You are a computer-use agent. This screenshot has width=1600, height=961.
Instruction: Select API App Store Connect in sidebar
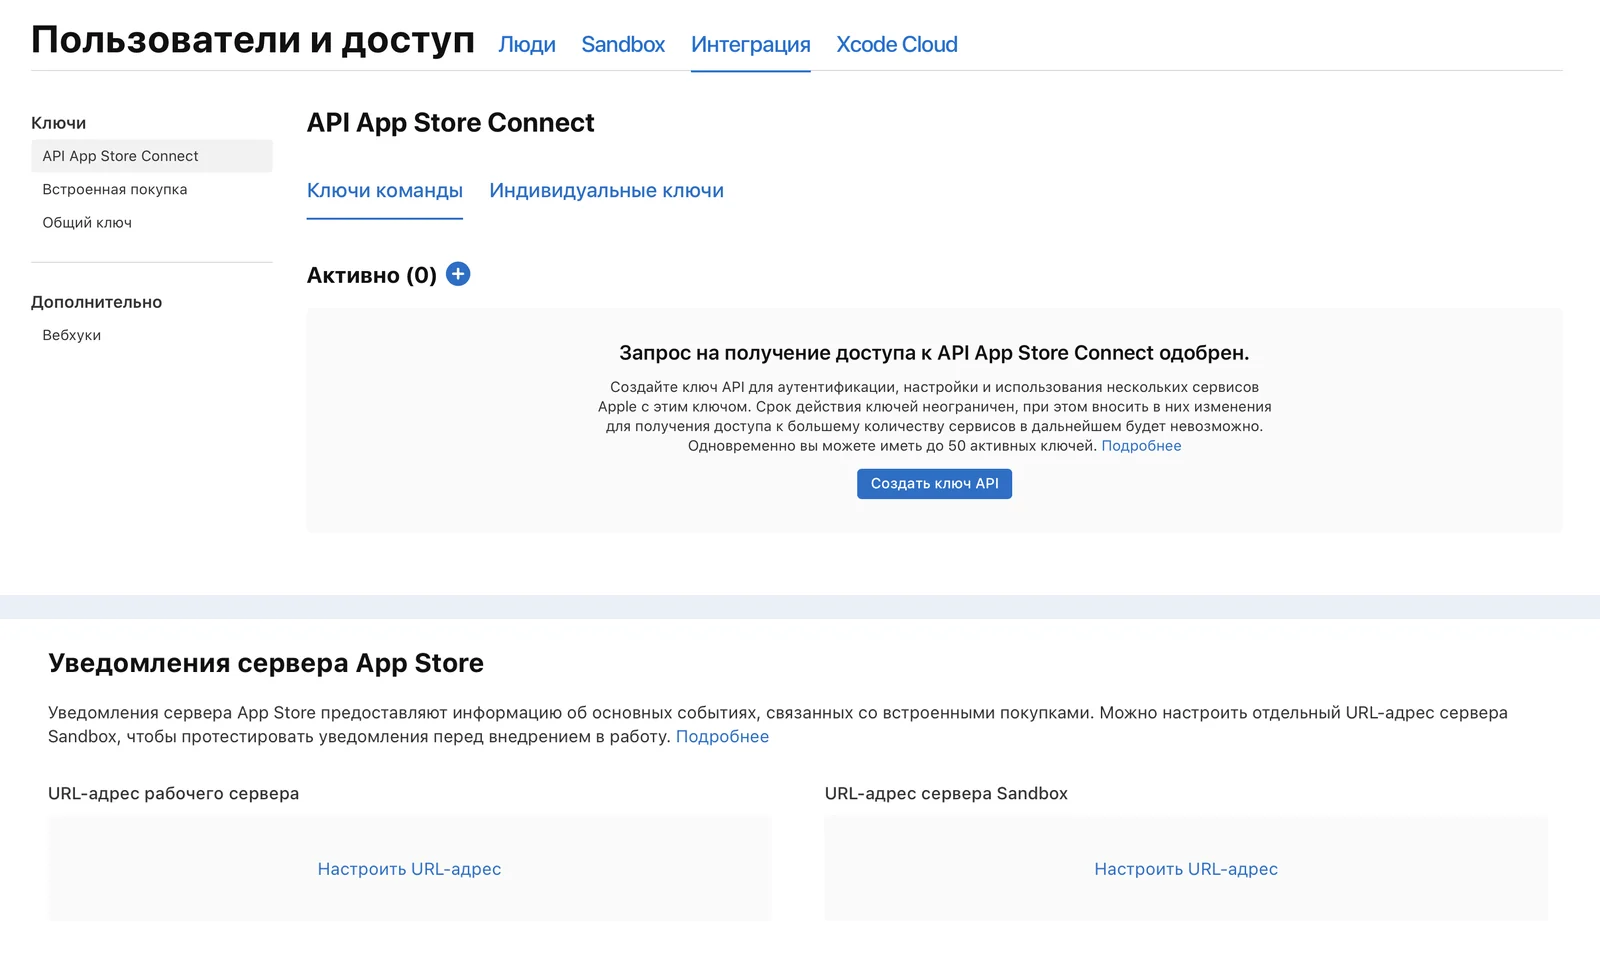click(152, 156)
